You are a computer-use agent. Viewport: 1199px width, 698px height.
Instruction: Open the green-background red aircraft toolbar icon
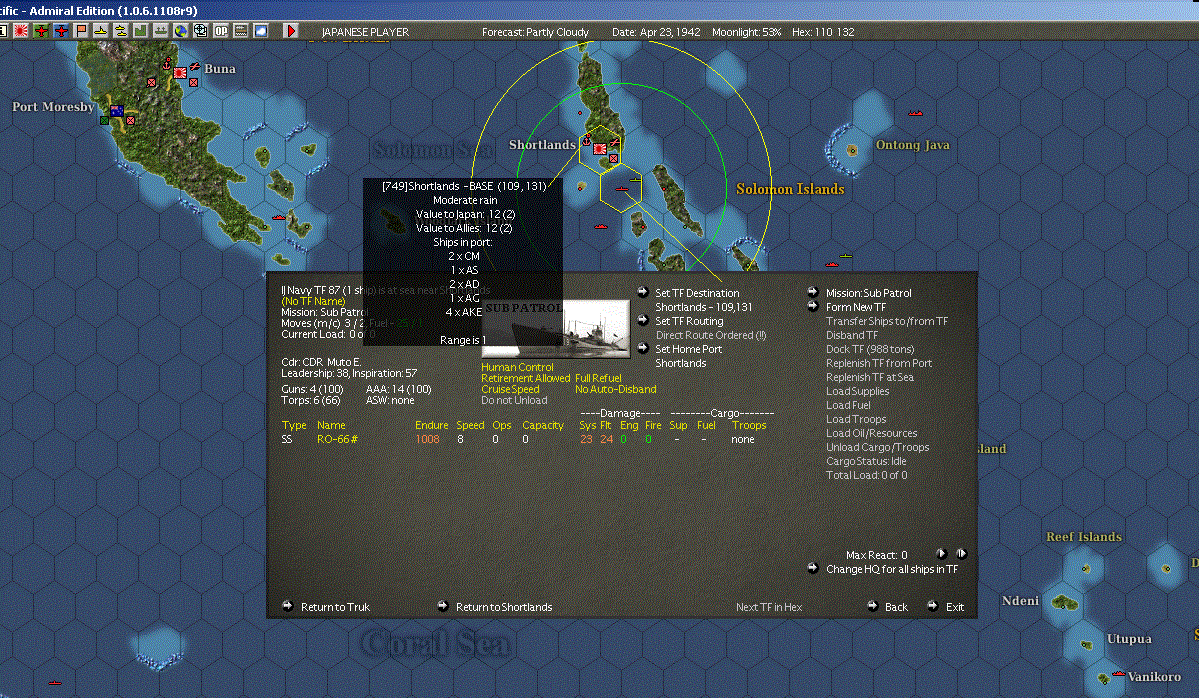coord(41,31)
